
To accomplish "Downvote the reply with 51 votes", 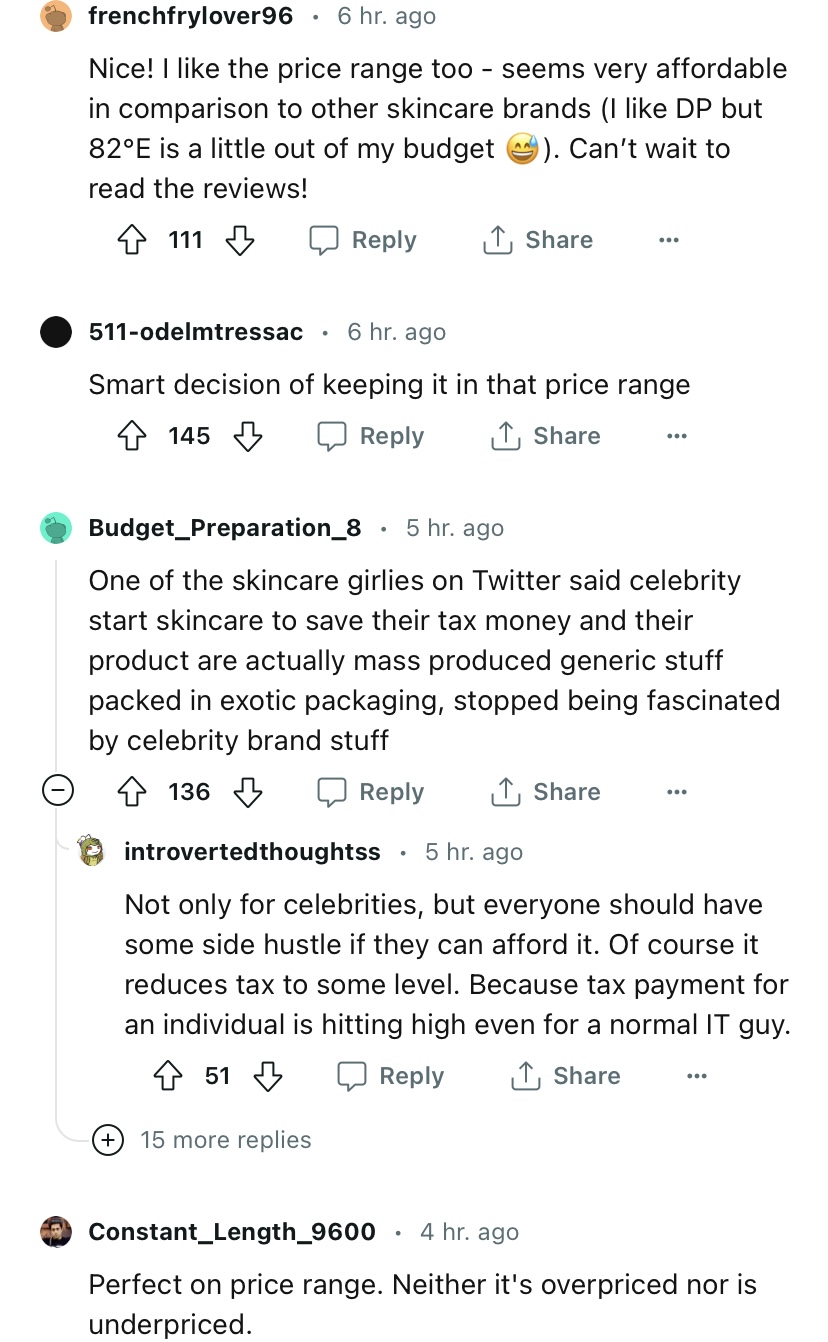I will 267,1076.
